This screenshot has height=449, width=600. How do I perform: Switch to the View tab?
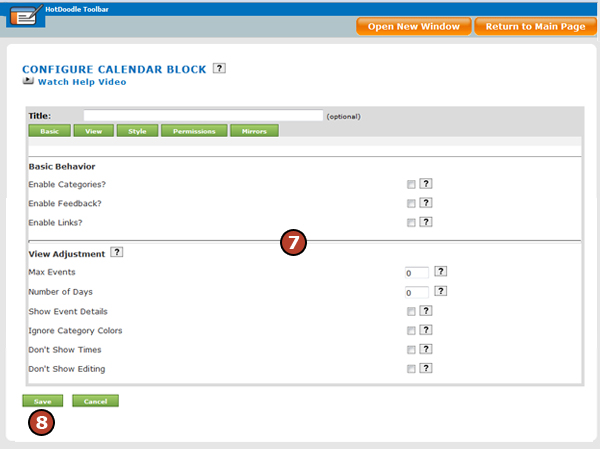(x=93, y=131)
